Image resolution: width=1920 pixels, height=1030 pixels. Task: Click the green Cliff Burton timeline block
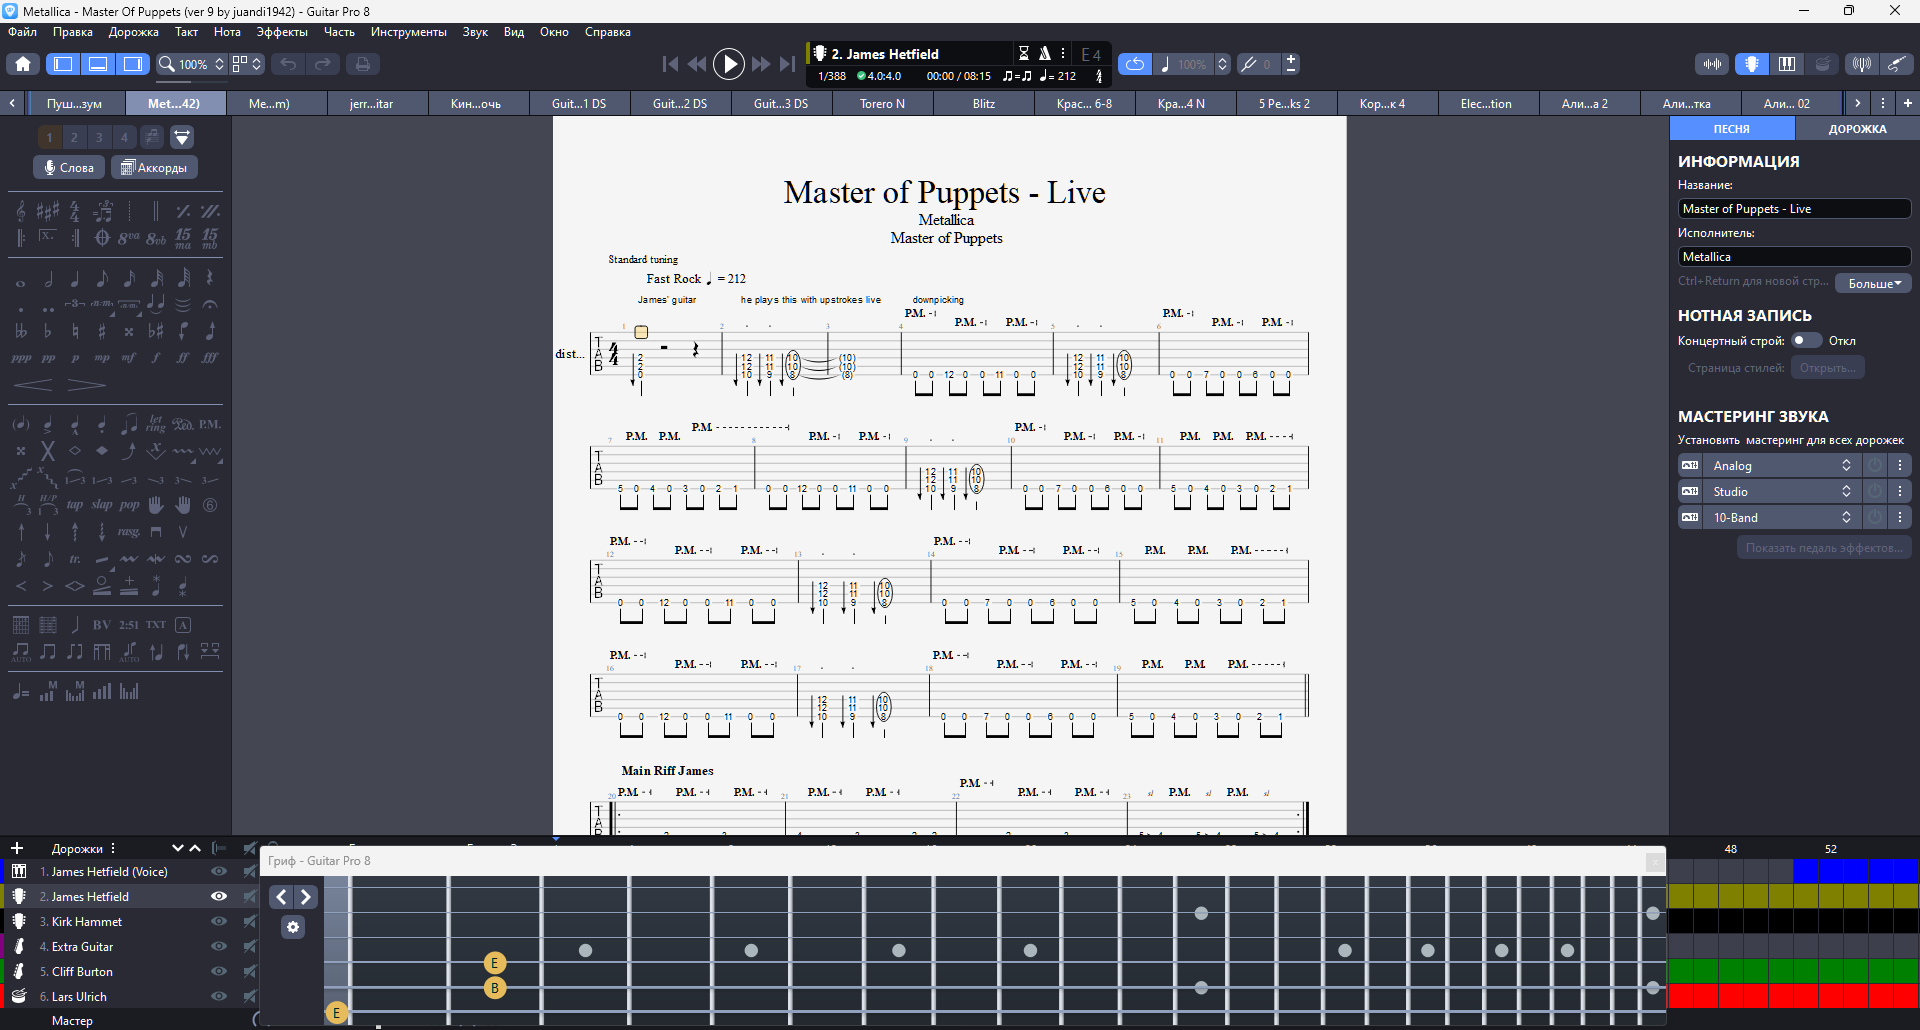(1793, 971)
